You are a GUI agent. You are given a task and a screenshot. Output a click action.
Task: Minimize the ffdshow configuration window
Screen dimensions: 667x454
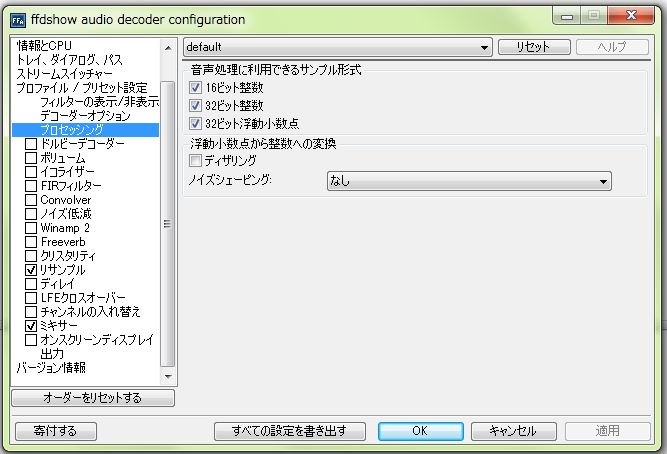click(567, 17)
